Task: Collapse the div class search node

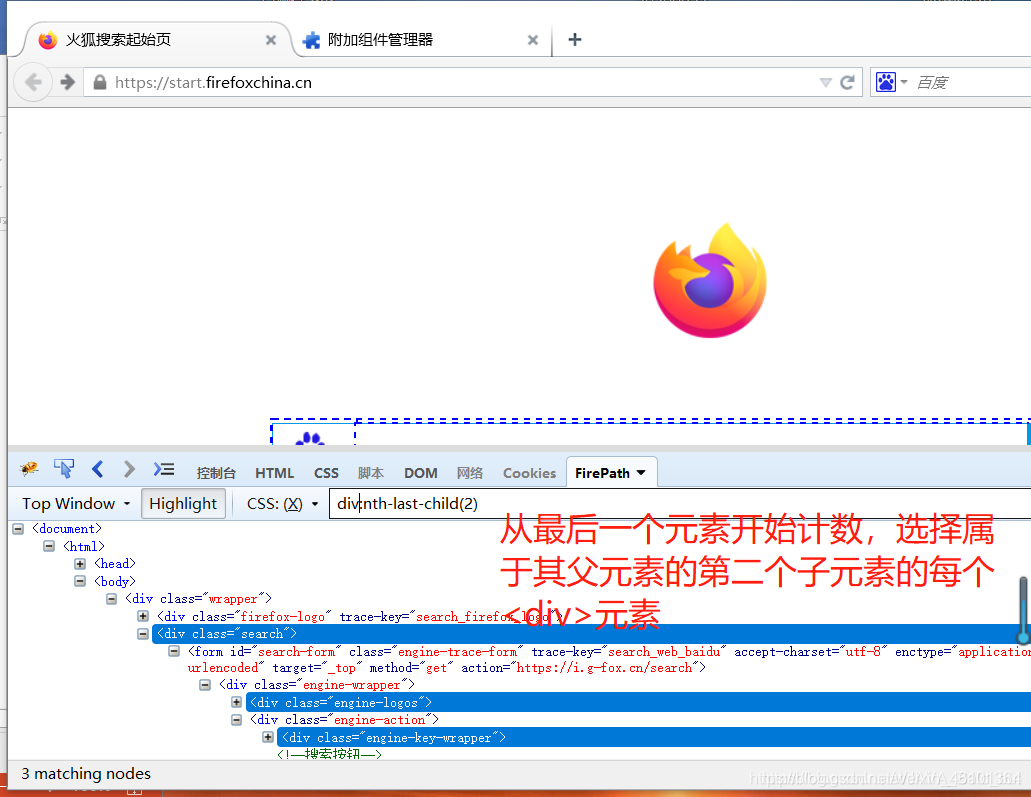Action: [143, 634]
